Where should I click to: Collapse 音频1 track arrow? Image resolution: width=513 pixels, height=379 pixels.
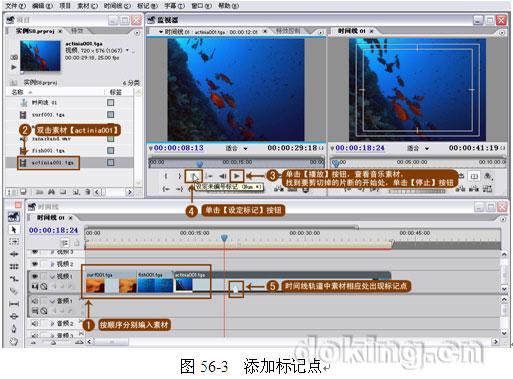52,301
